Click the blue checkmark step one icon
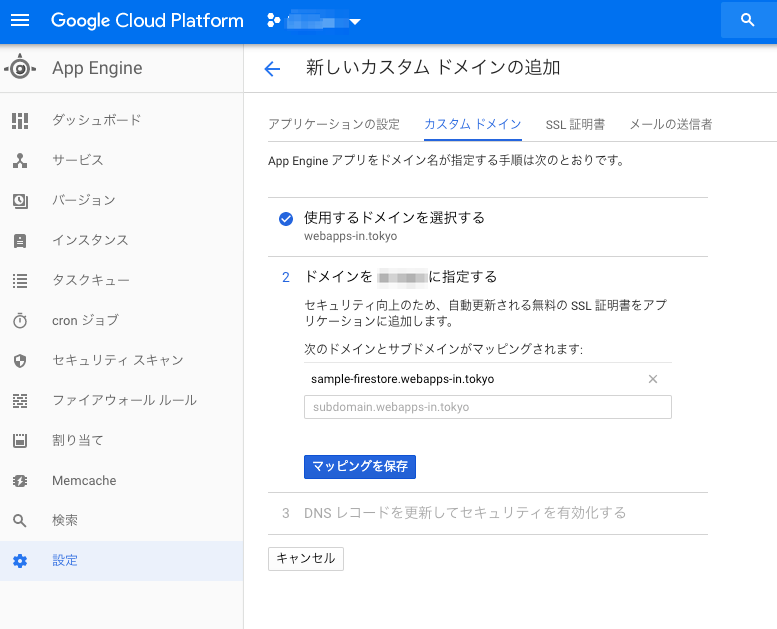The height and width of the screenshot is (629, 777). 286,219
